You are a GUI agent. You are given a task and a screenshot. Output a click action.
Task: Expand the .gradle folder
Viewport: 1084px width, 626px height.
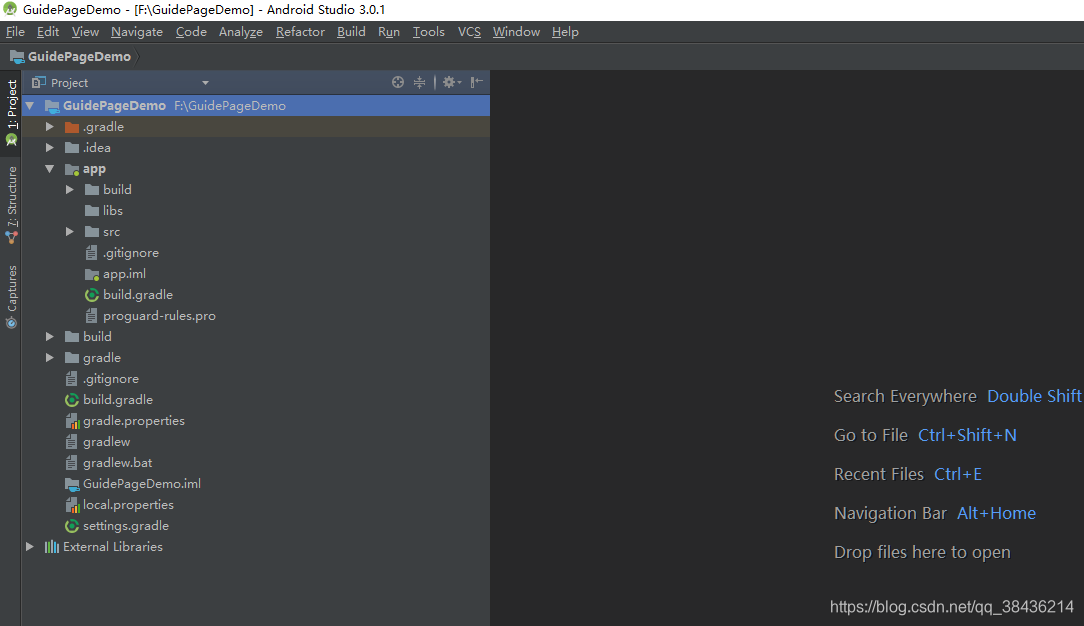(50, 127)
